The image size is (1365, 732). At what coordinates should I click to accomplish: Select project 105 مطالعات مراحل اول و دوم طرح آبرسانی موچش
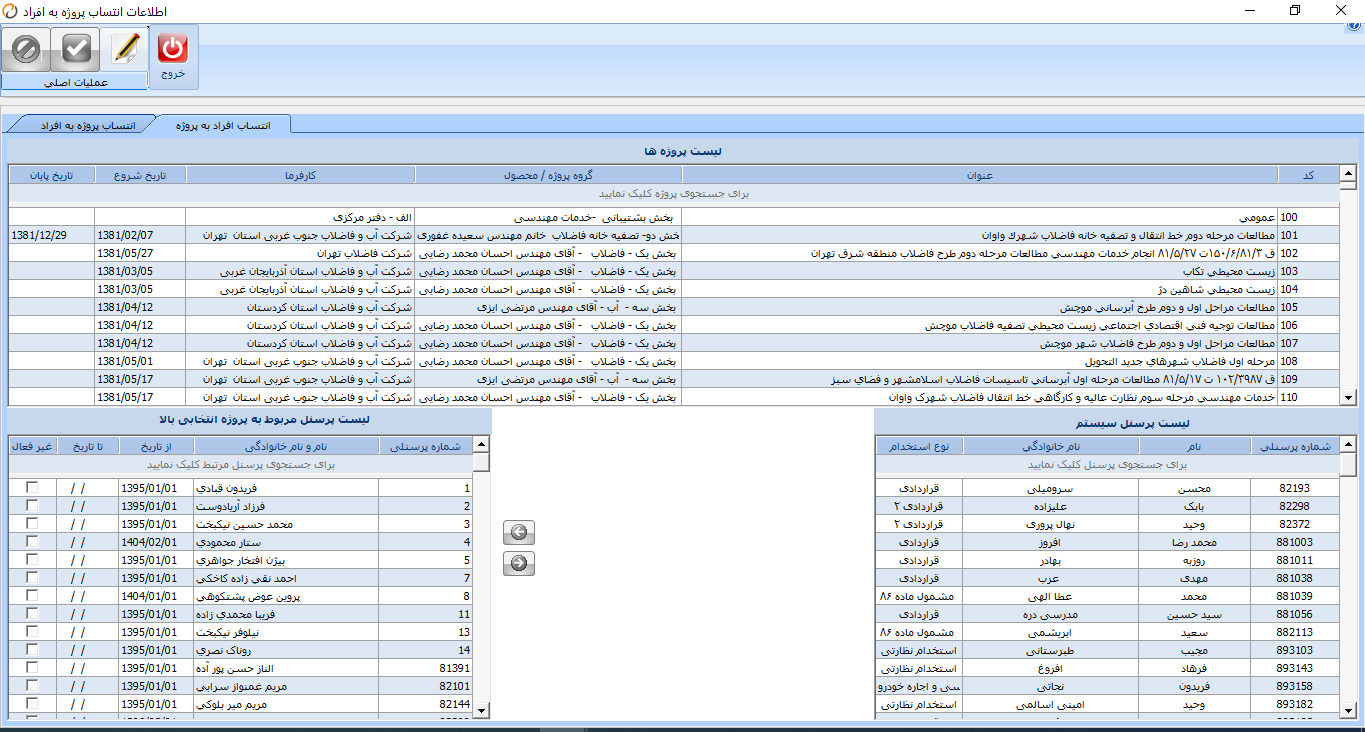pos(673,307)
